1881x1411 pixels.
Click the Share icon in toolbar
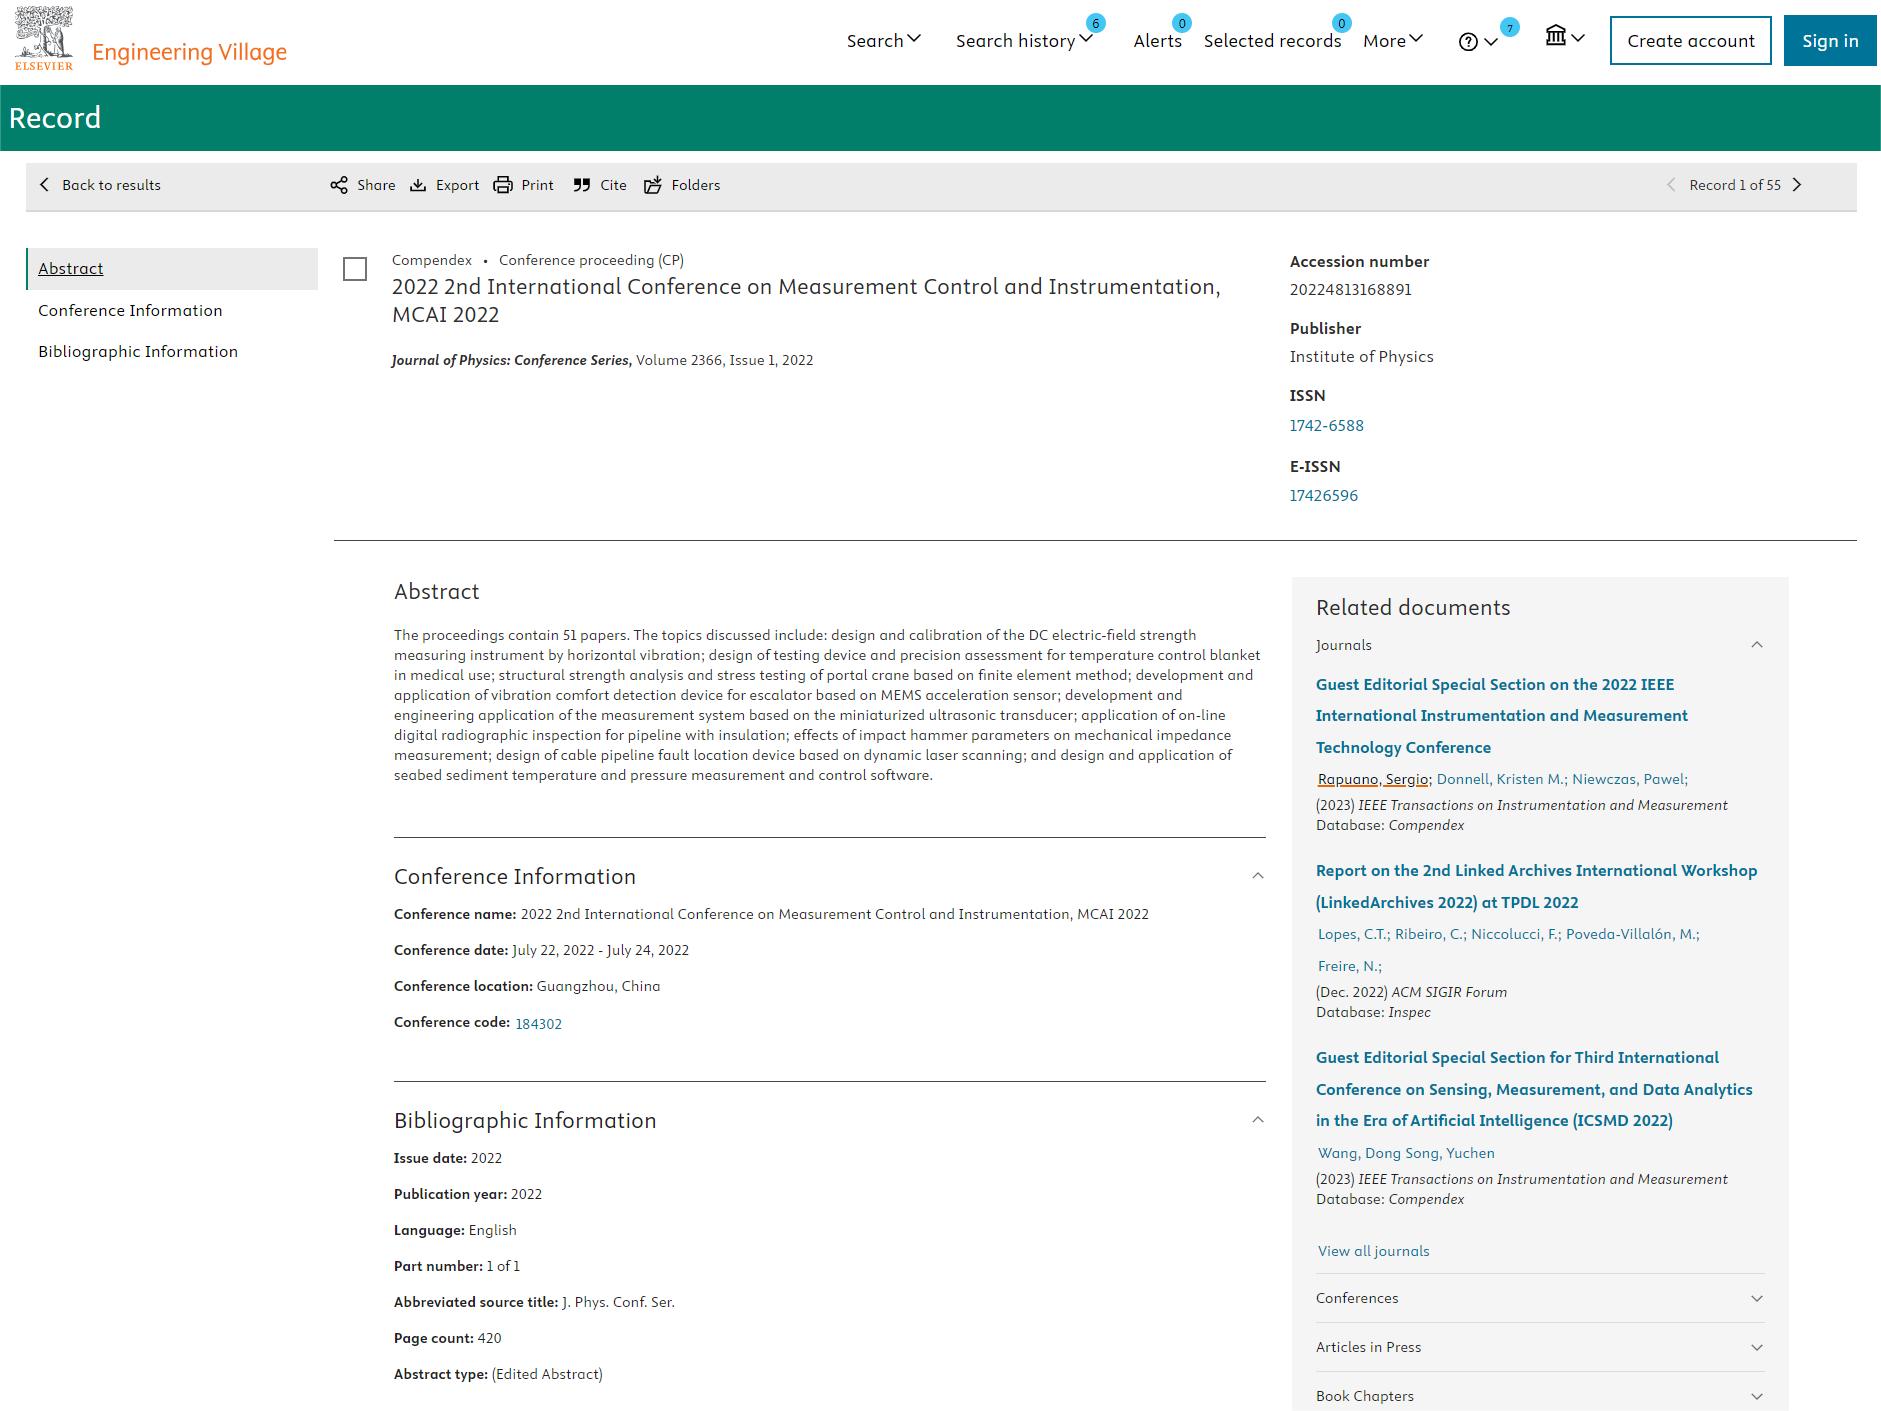tap(339, 185)
